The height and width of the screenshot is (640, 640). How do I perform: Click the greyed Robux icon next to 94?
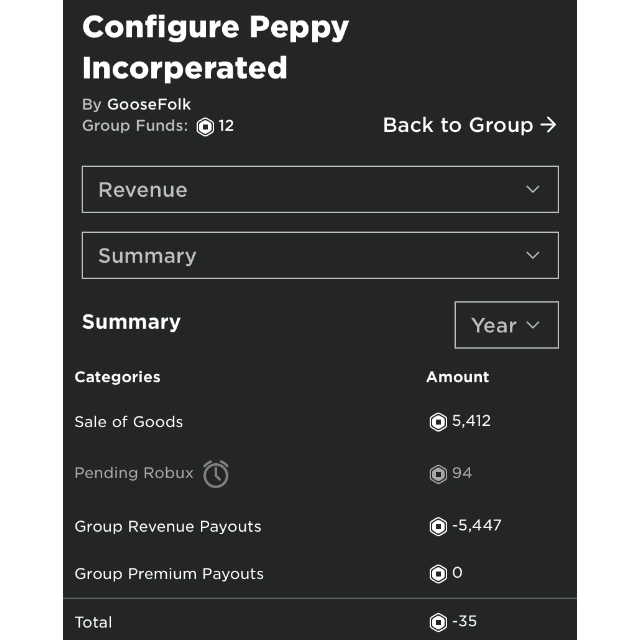click(x=438, y=474)
